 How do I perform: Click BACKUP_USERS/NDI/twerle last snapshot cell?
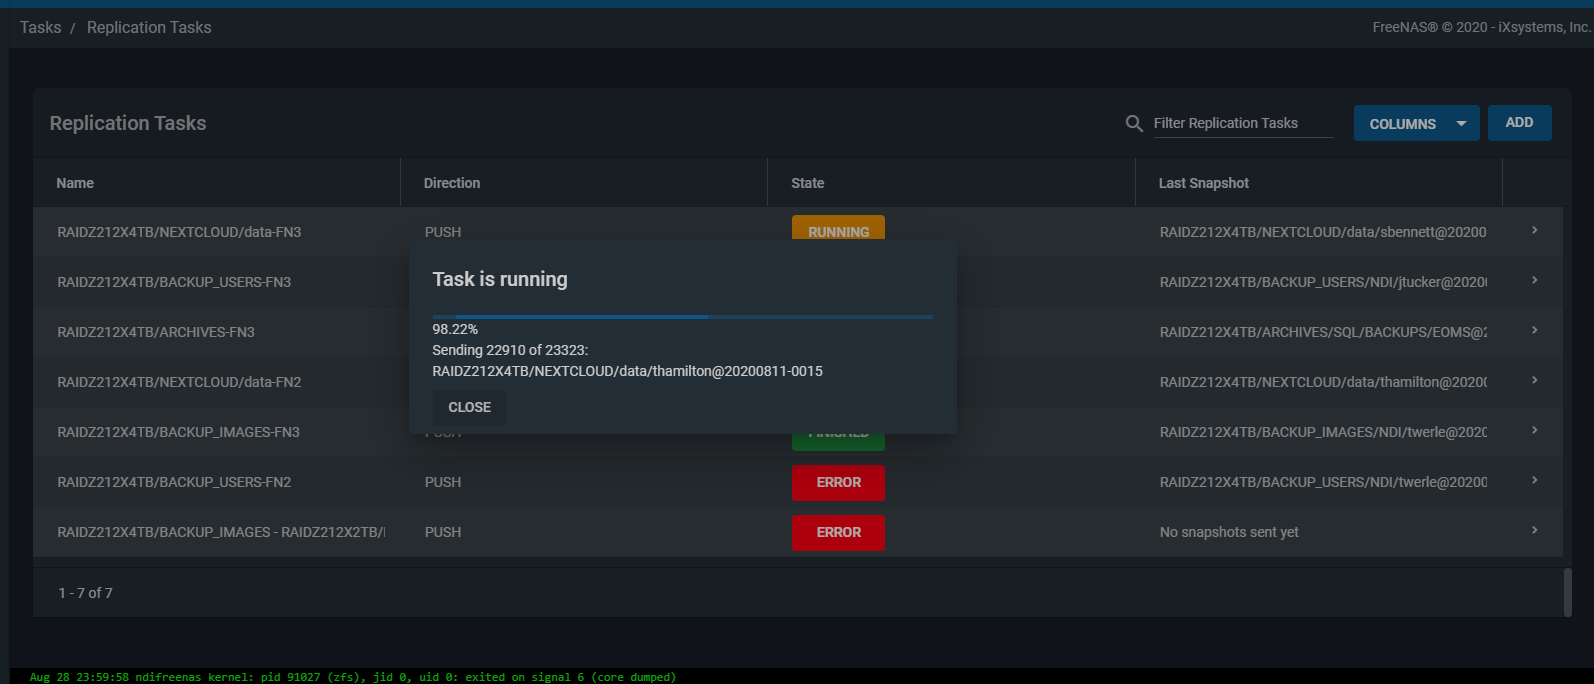click(x=1323, y=482)
